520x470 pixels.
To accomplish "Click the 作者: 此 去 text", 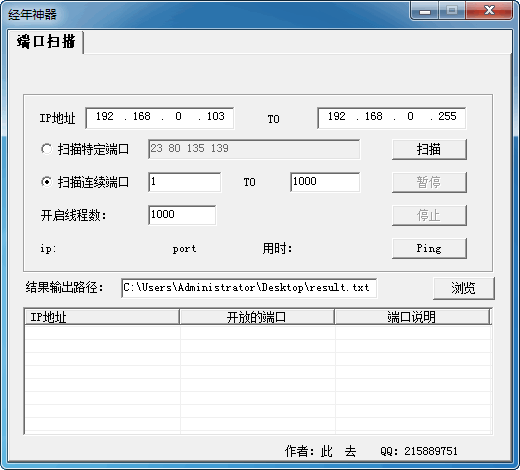I will 320,451.
